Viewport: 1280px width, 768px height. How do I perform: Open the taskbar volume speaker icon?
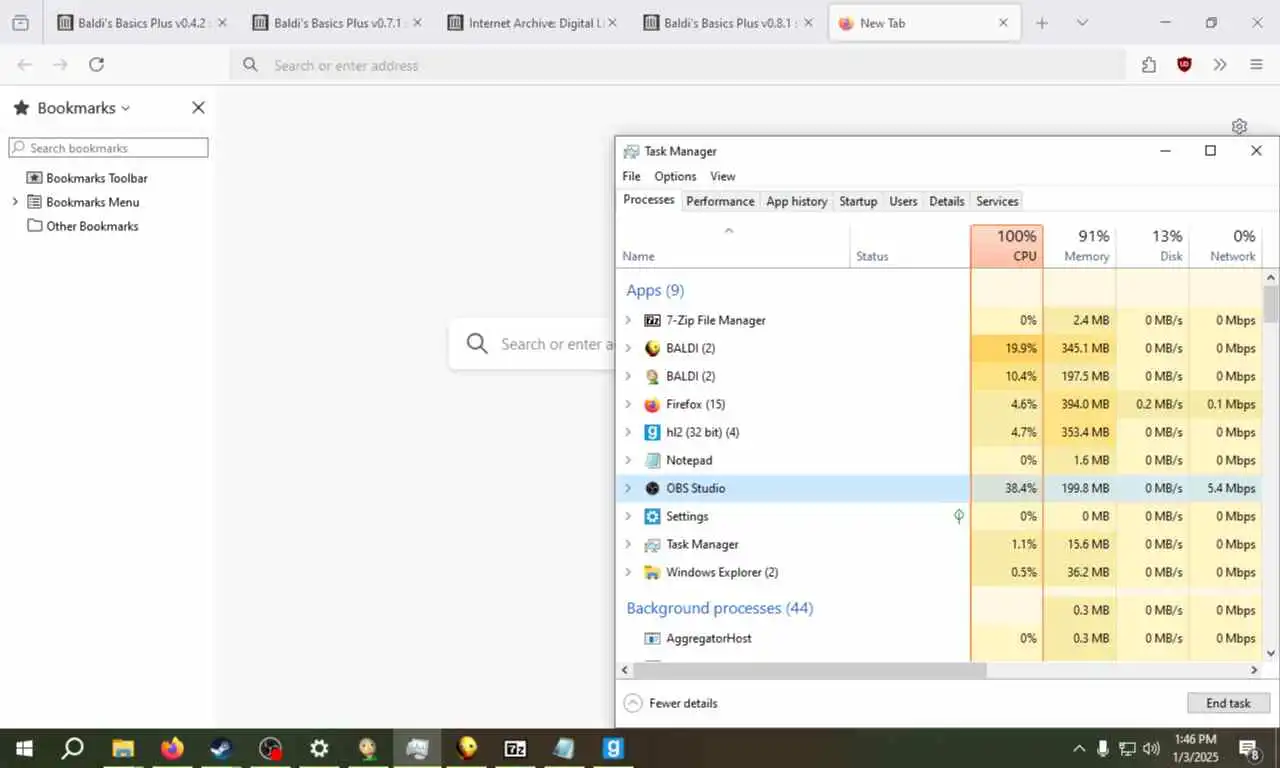point(1151,748)
